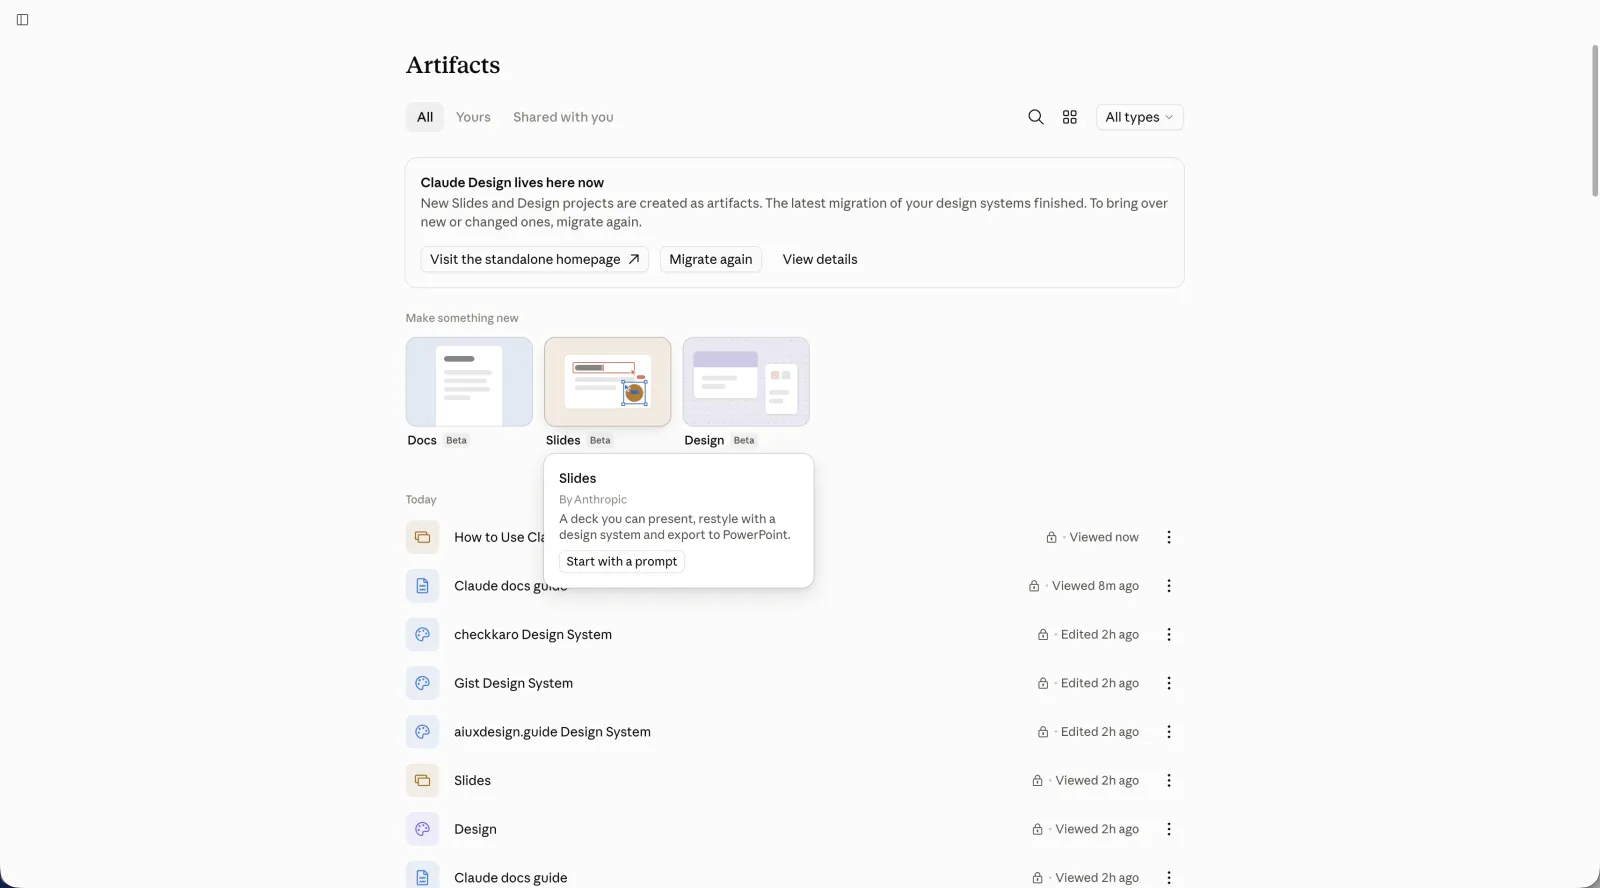This screenshot has height=888, width=1600.
Task: Open Gist Design System artifact
Action: (x=513, y=683)
